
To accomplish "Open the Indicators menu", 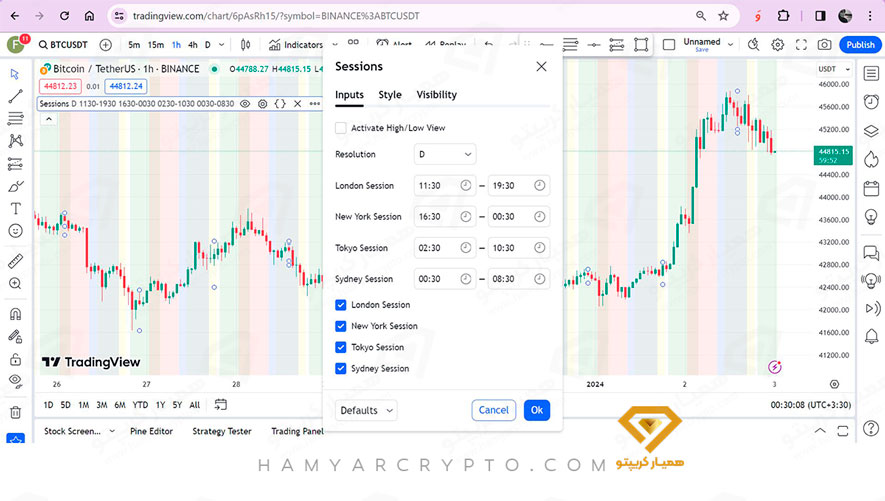I will coord(296,45).
